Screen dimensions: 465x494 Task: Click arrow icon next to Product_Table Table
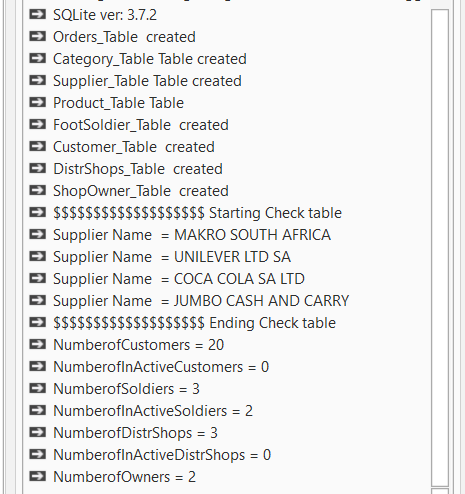(x=37, y=103)
